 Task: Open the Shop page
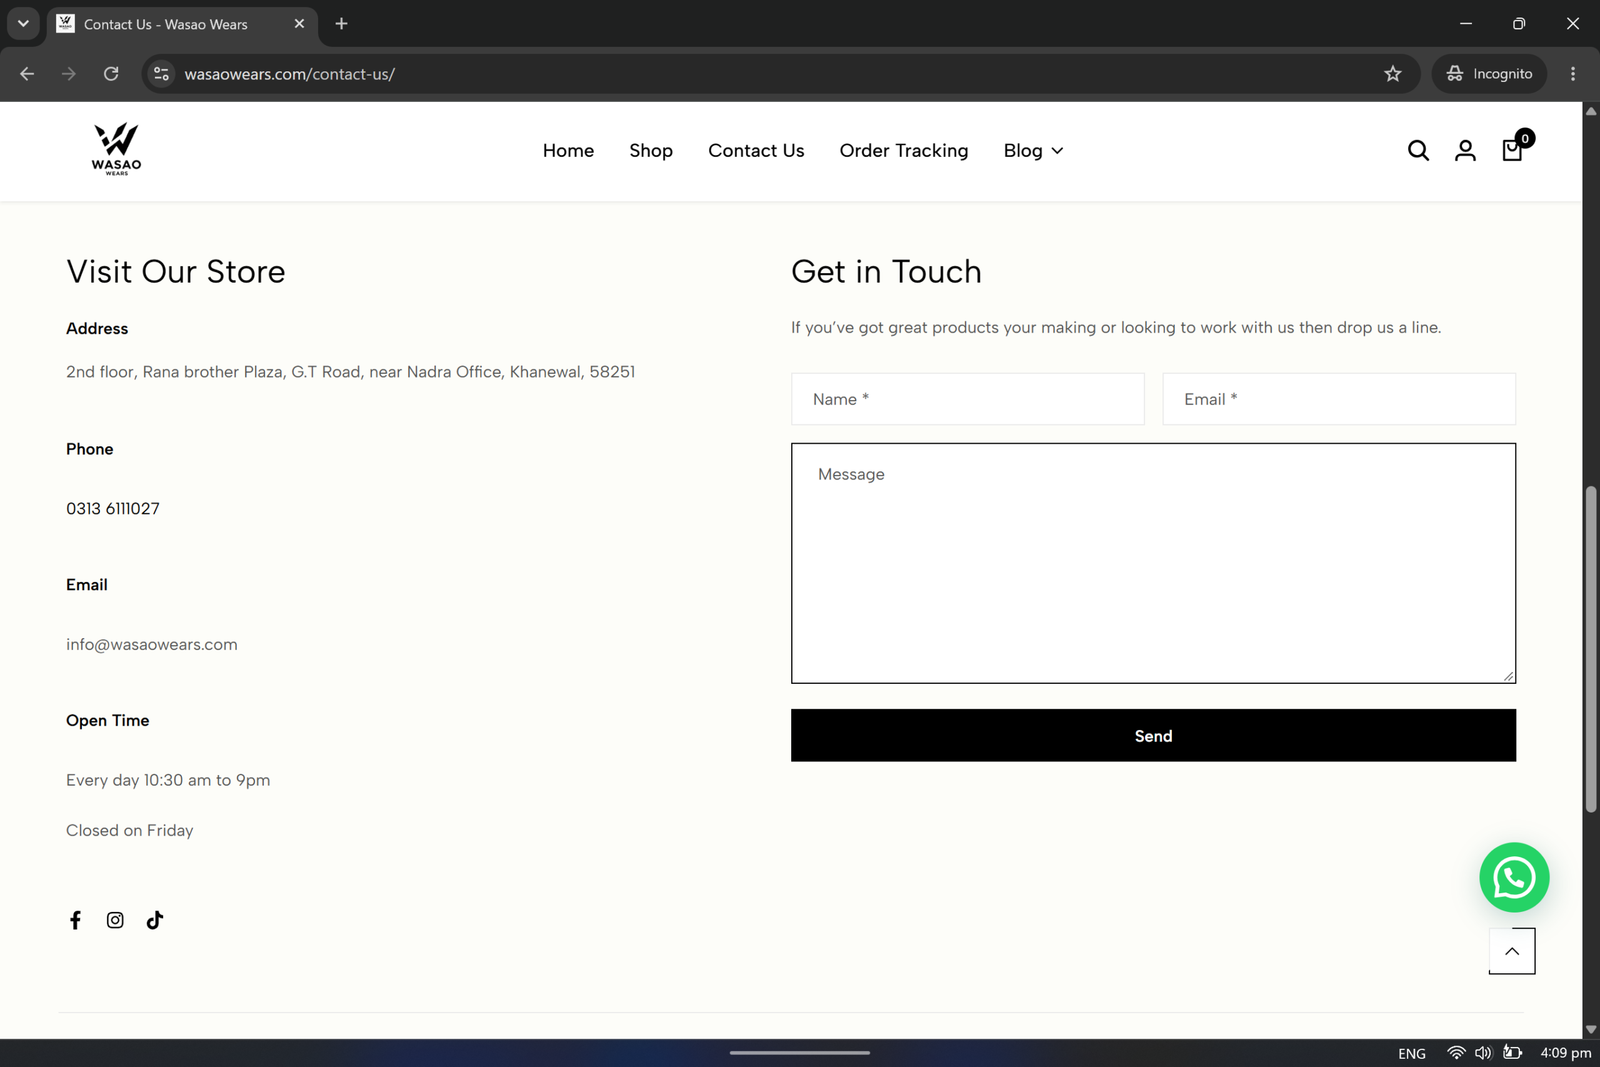coord(651,150)
